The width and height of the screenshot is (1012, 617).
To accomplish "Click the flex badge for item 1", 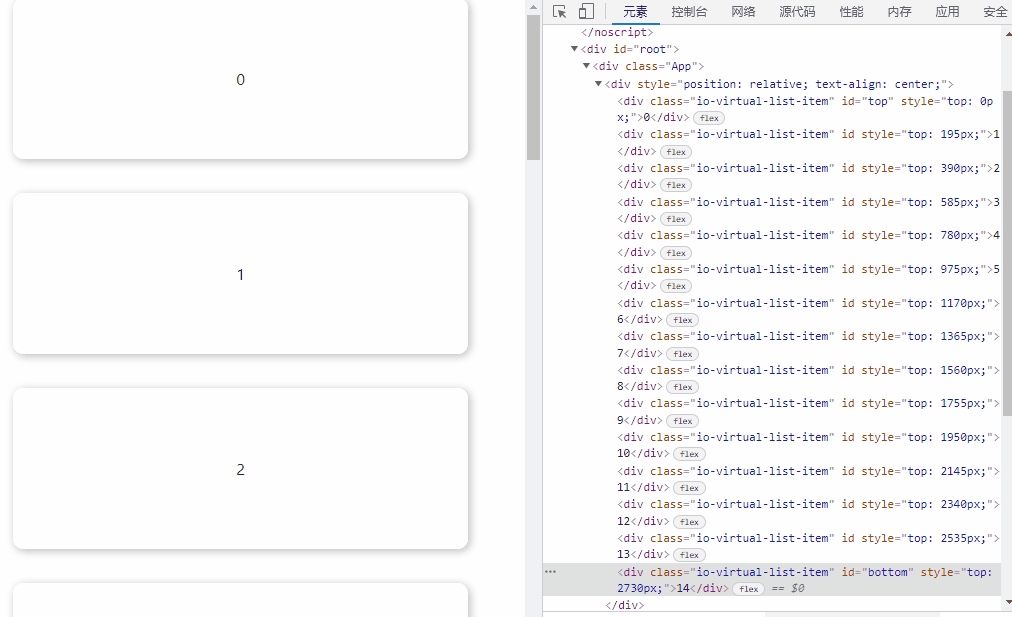I will point(676,152).
